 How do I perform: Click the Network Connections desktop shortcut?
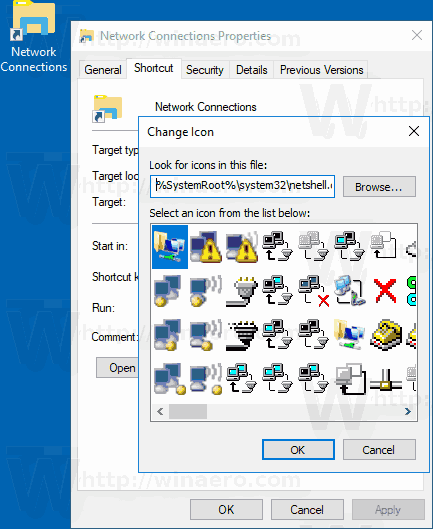[34, 36]
